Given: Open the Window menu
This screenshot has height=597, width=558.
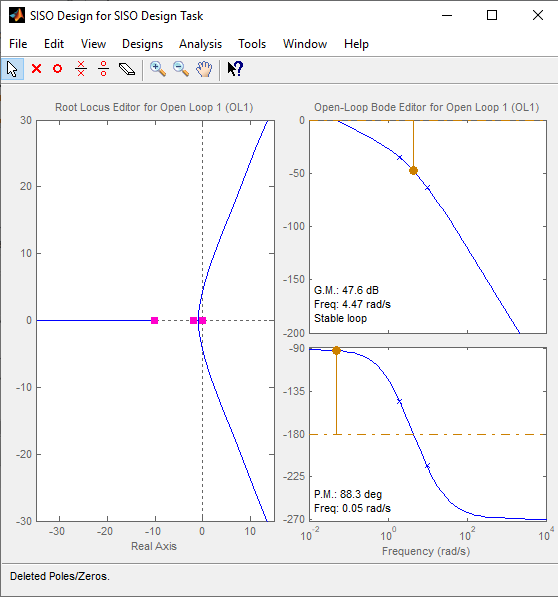Looking at the screenshot, I should point(305,44).
